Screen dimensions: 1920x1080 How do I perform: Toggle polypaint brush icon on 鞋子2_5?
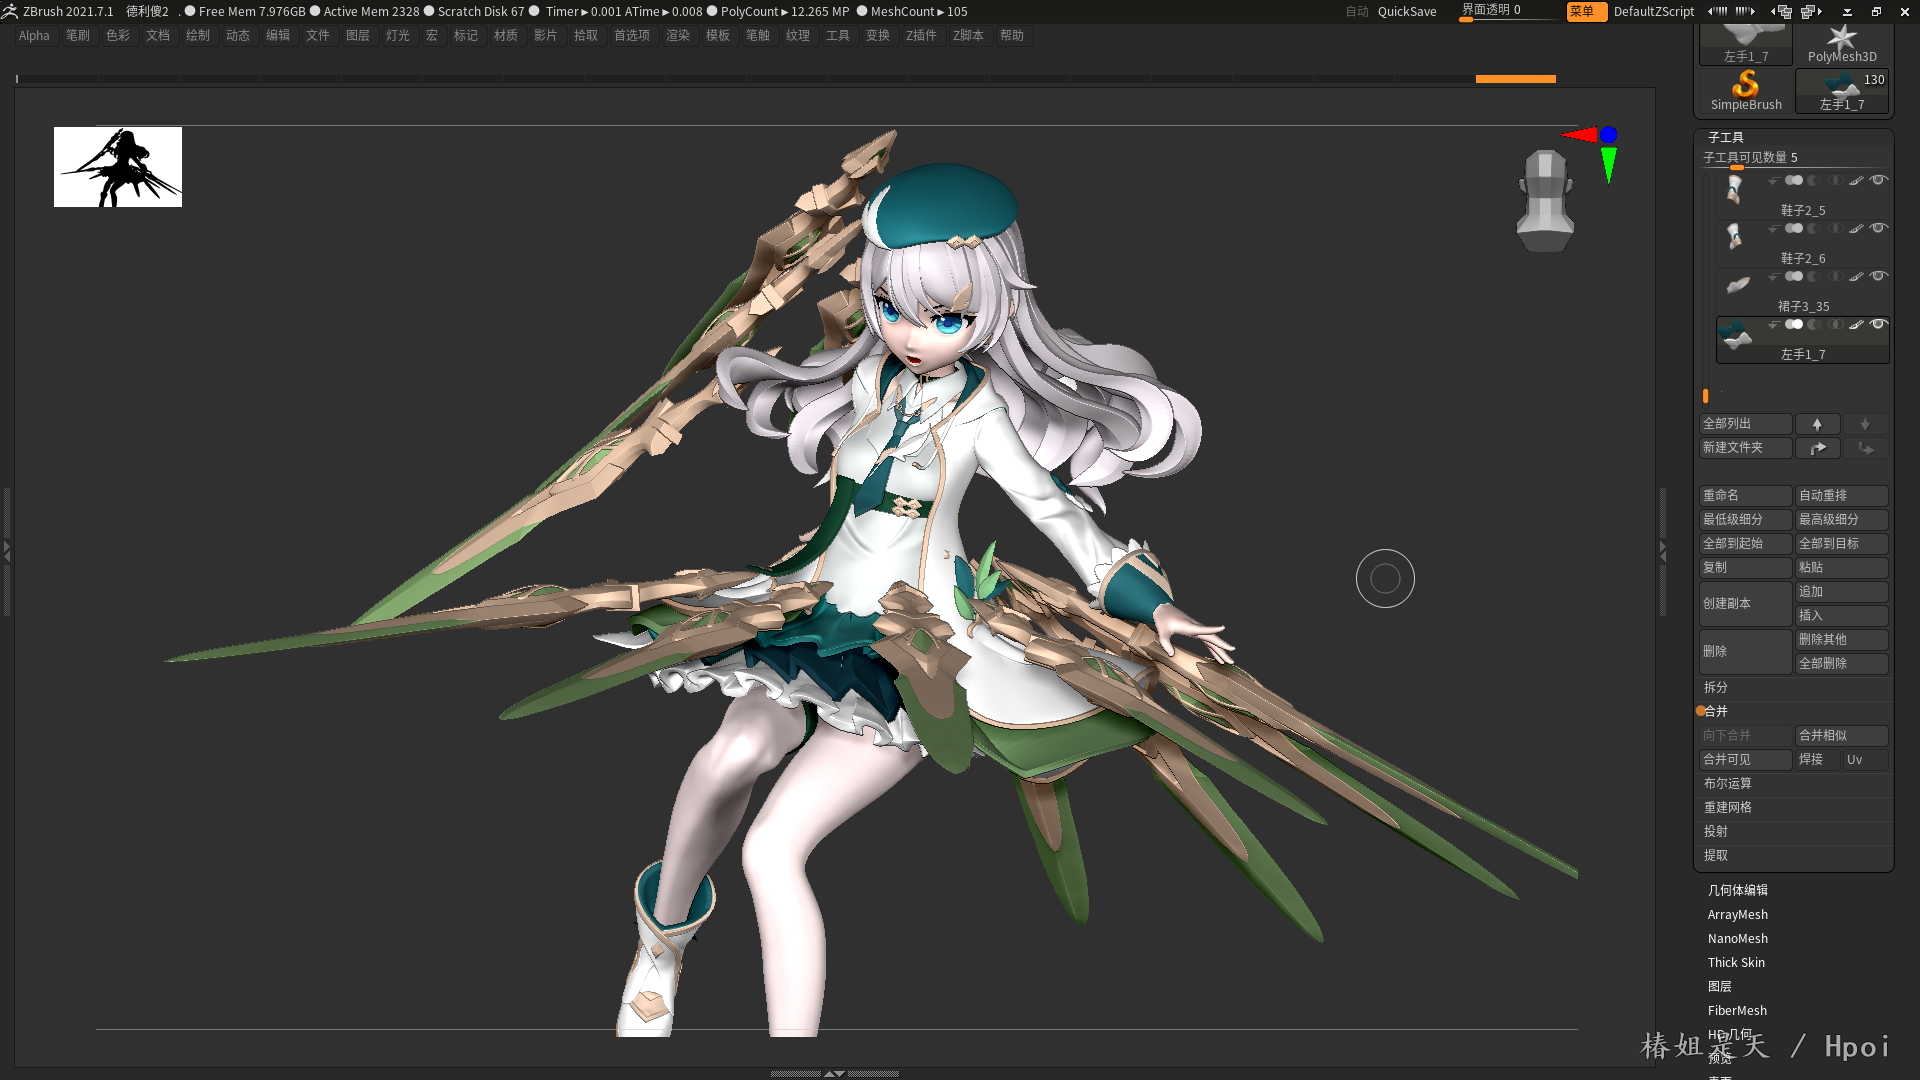pos(1856,181)
